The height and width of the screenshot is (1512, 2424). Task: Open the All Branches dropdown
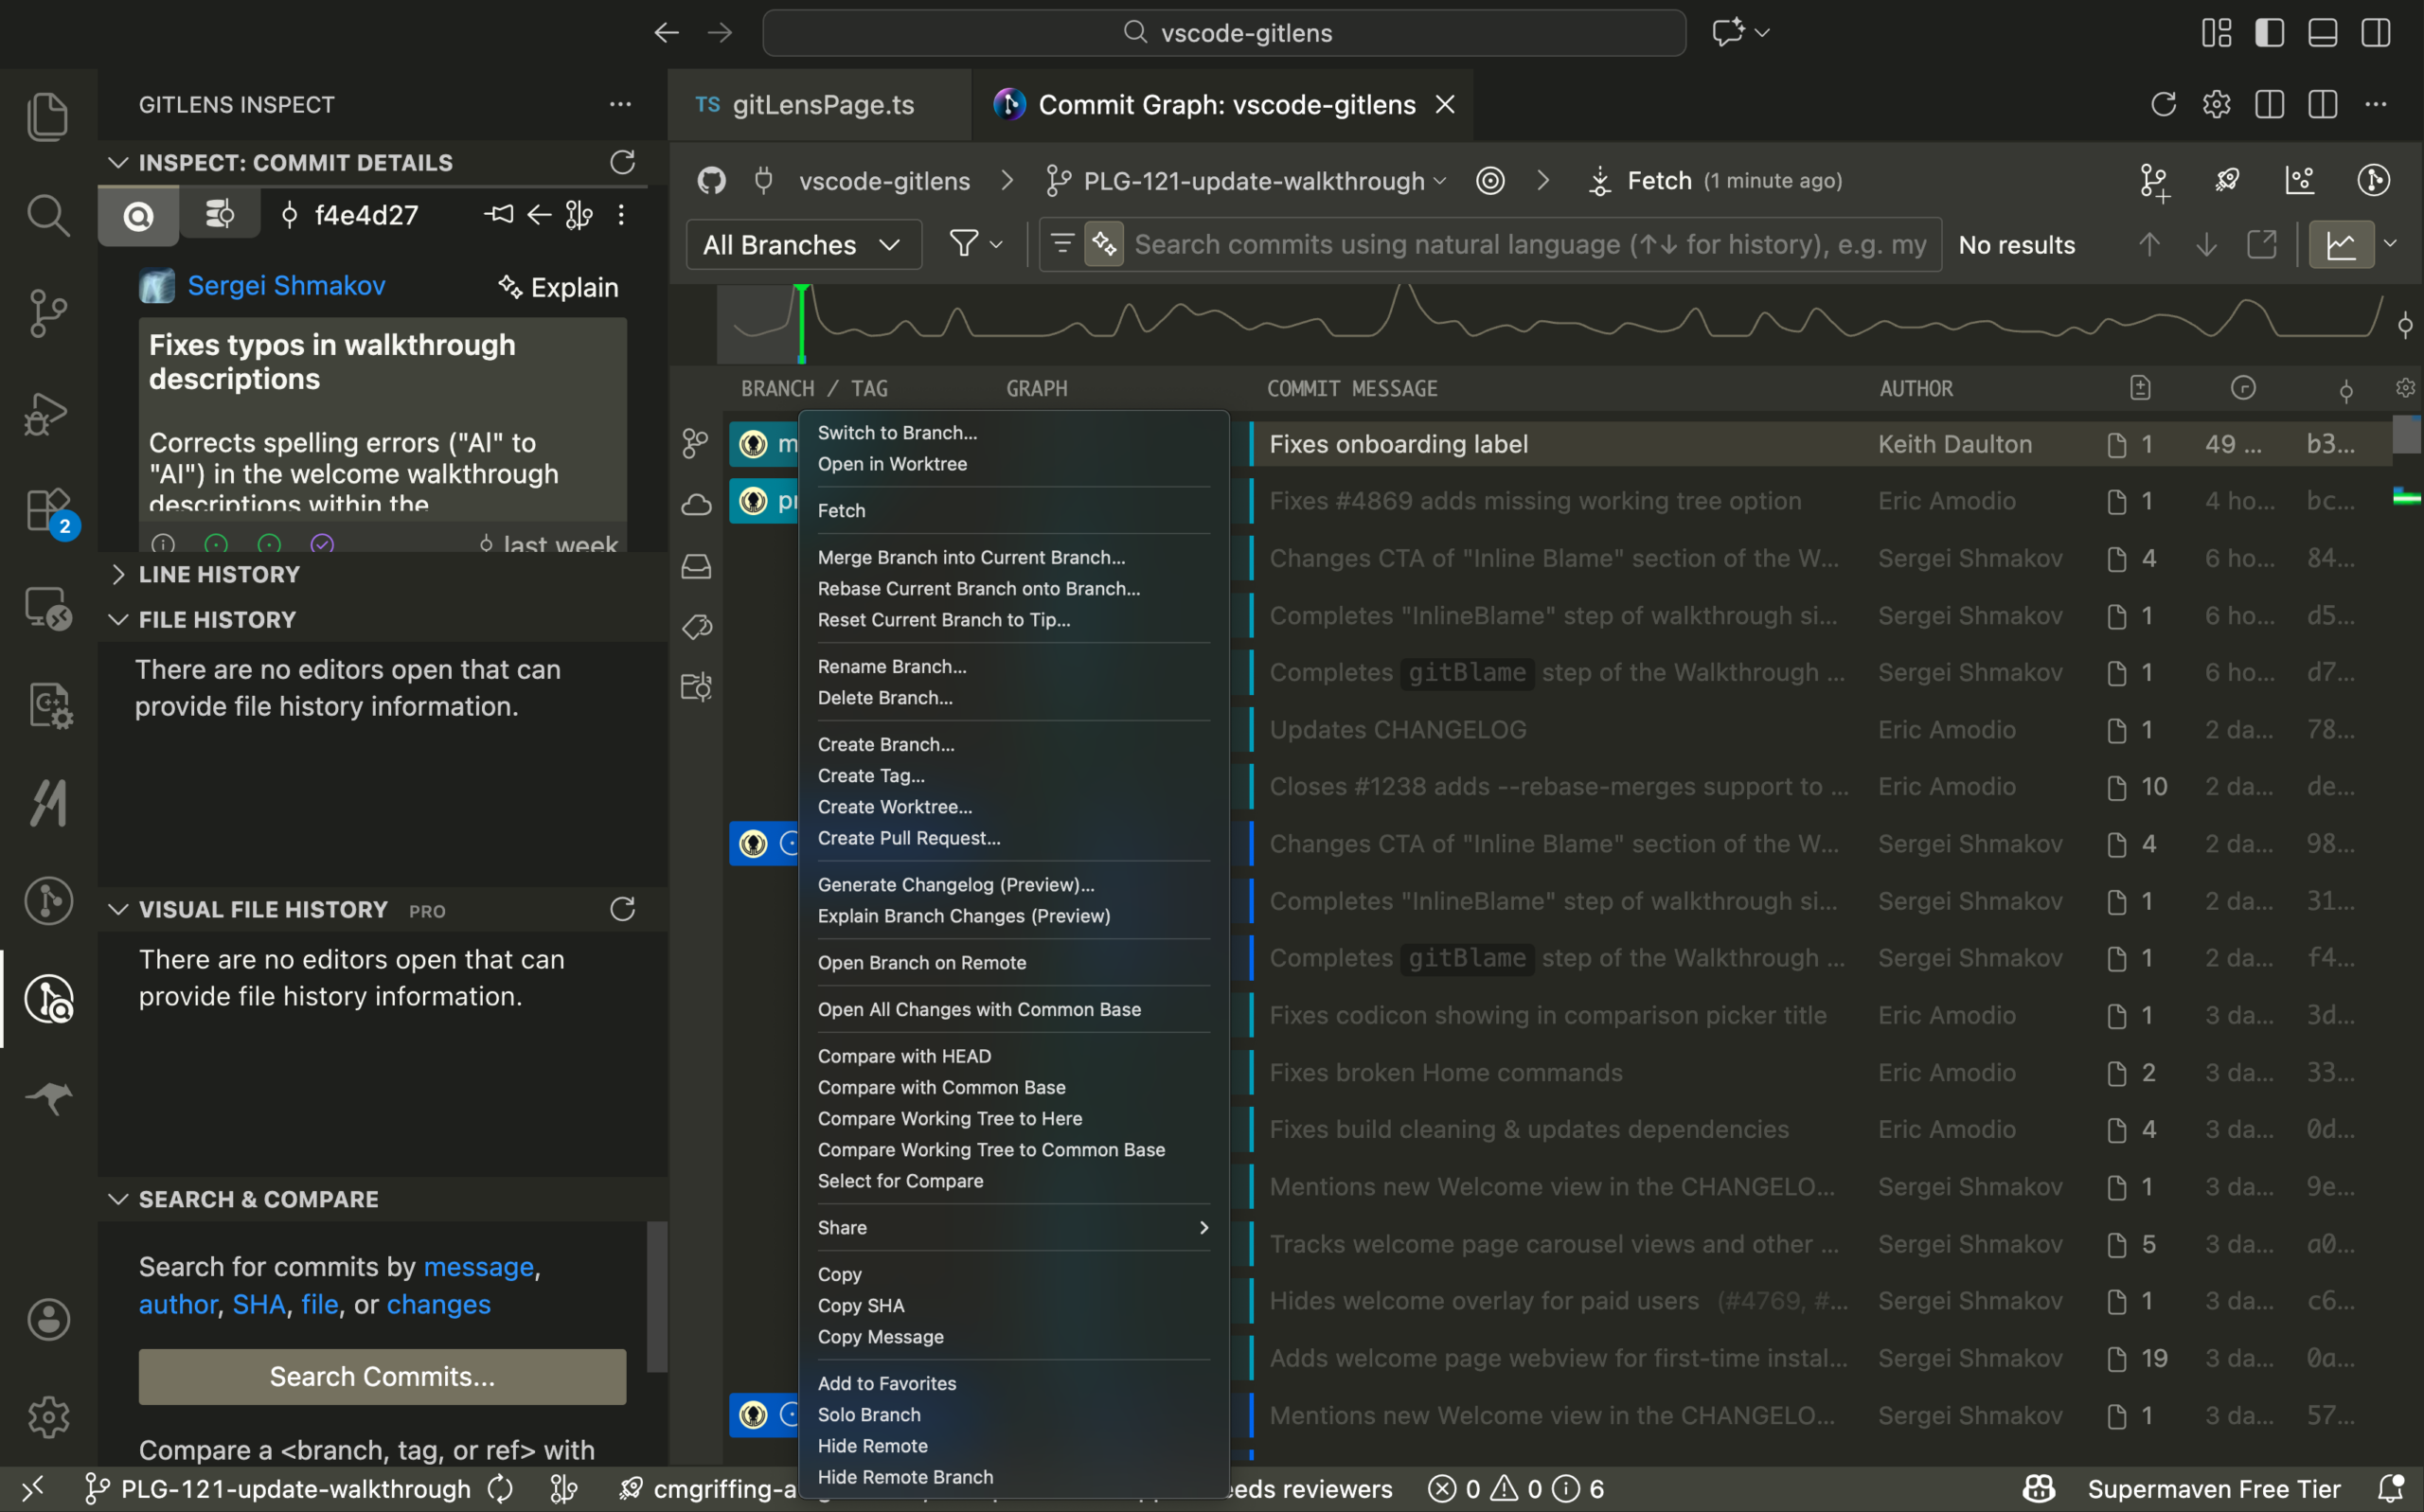tap(803, 244)
